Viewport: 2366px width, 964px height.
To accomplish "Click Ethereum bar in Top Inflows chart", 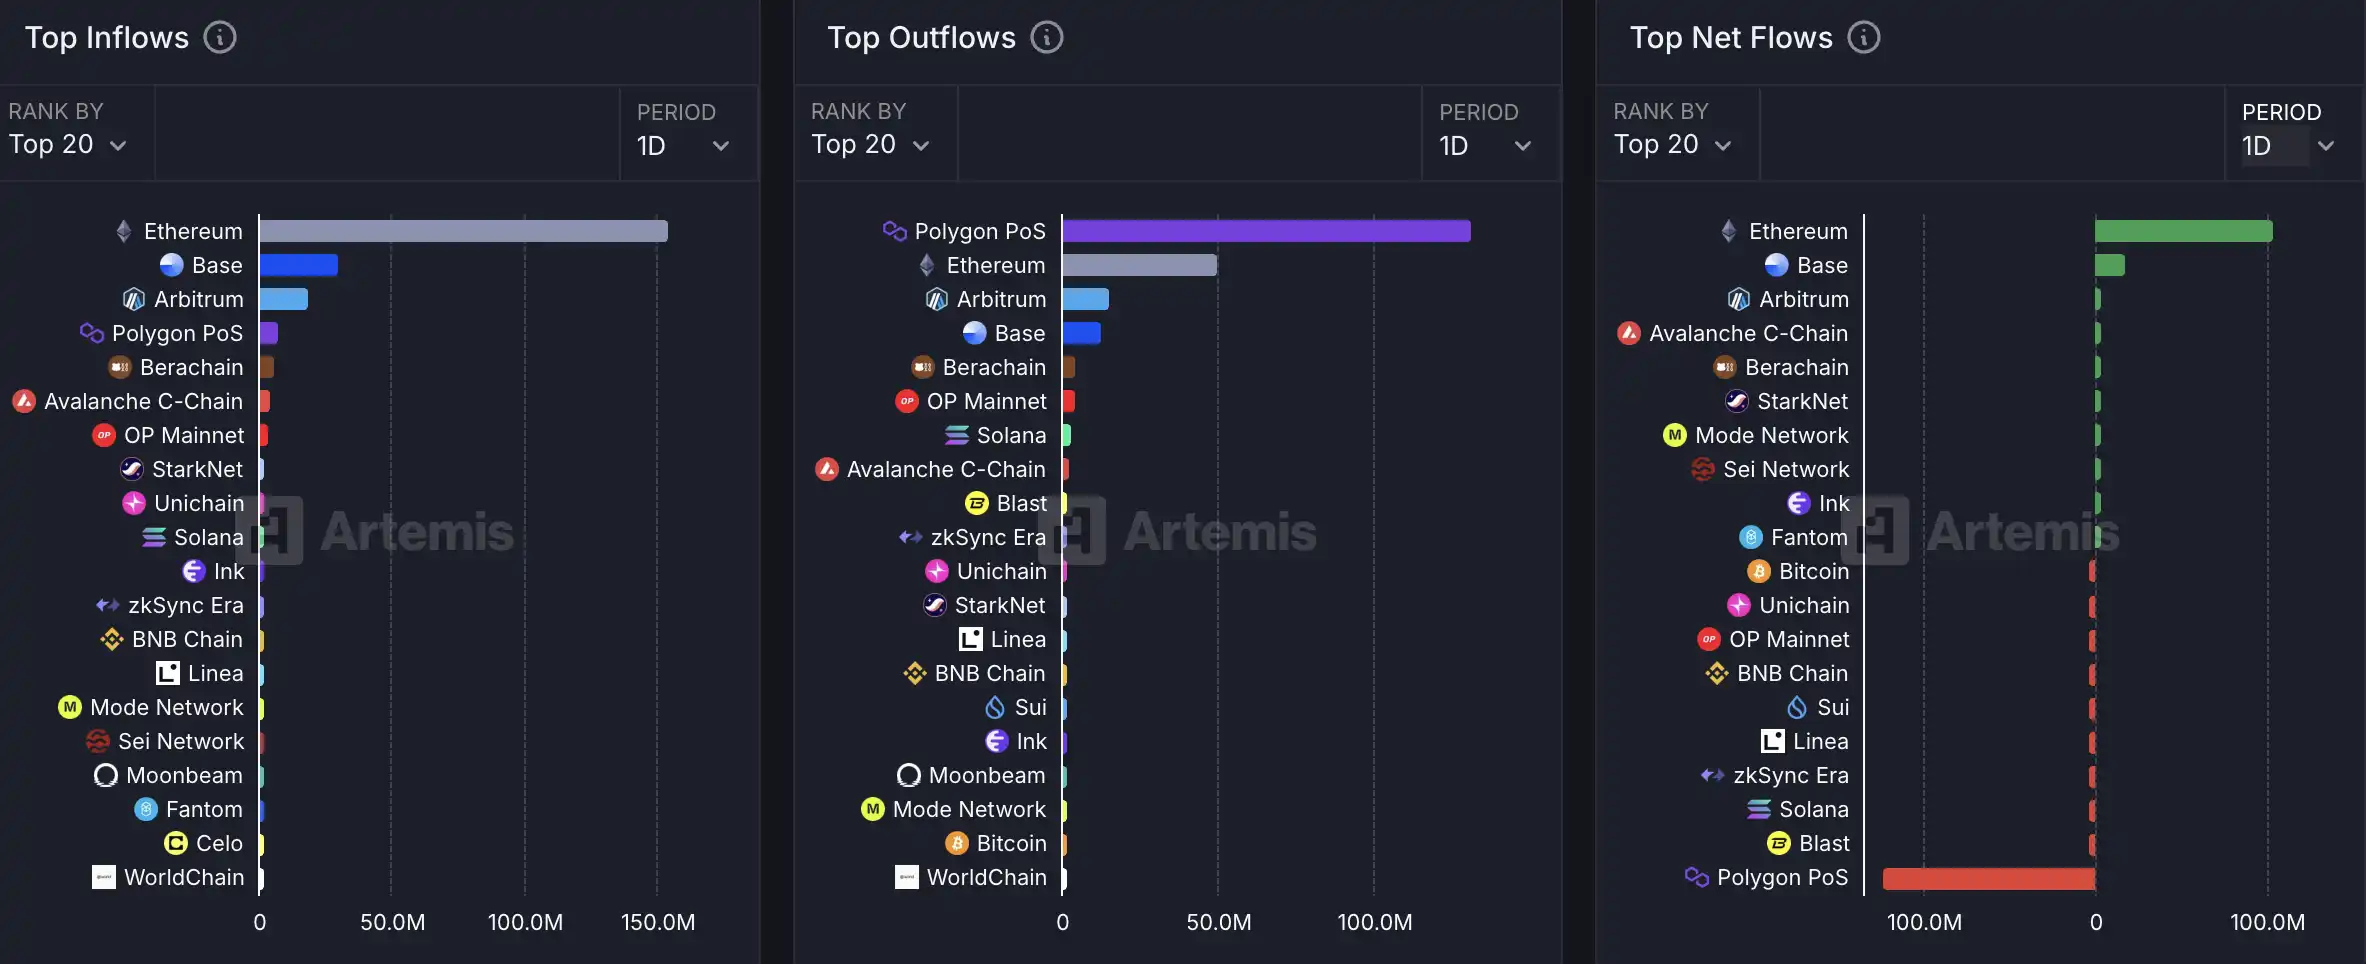I will pyautogui.click(x=464, y=231).
